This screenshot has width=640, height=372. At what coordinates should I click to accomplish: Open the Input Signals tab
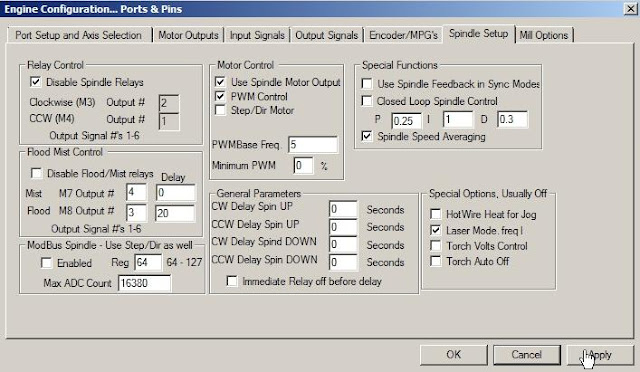[x=257, y=35]
